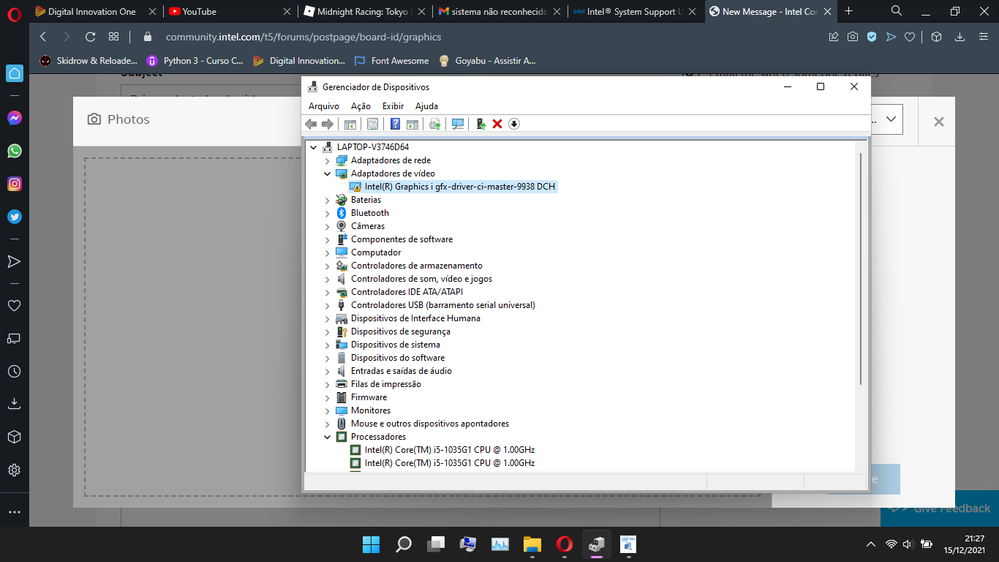
Task: Click the add legacy hardware toolbar icon
Action: pos(480,124)
